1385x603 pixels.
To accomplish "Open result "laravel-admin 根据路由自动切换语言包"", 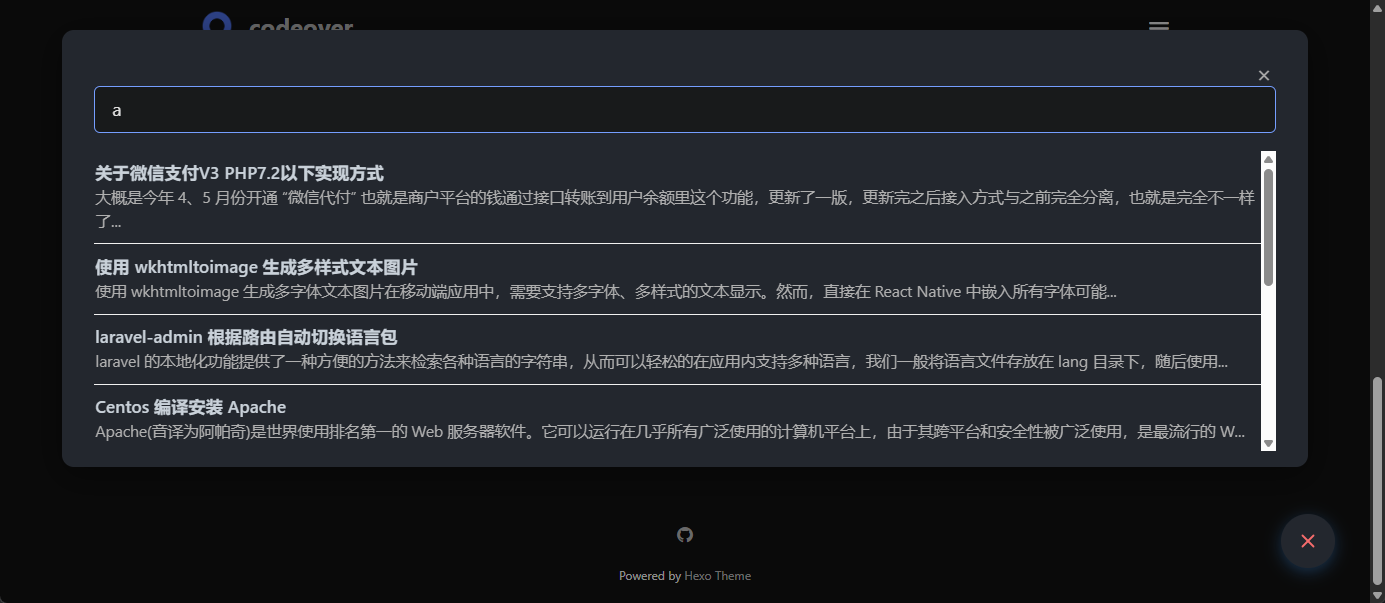I will (x=246, y=337).
